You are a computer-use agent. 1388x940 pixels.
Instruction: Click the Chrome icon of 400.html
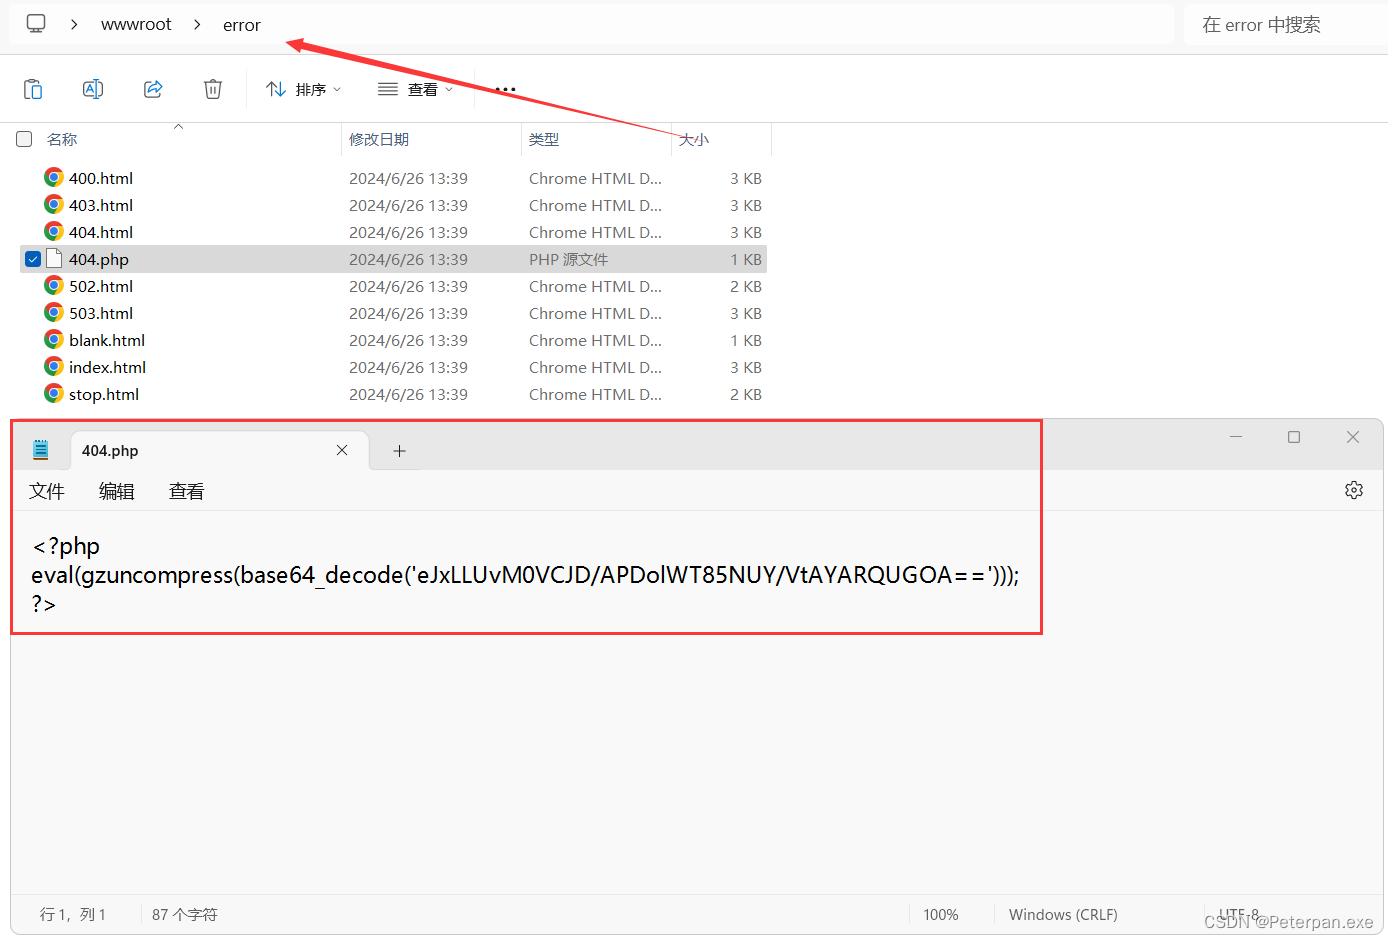click(54, 177)
